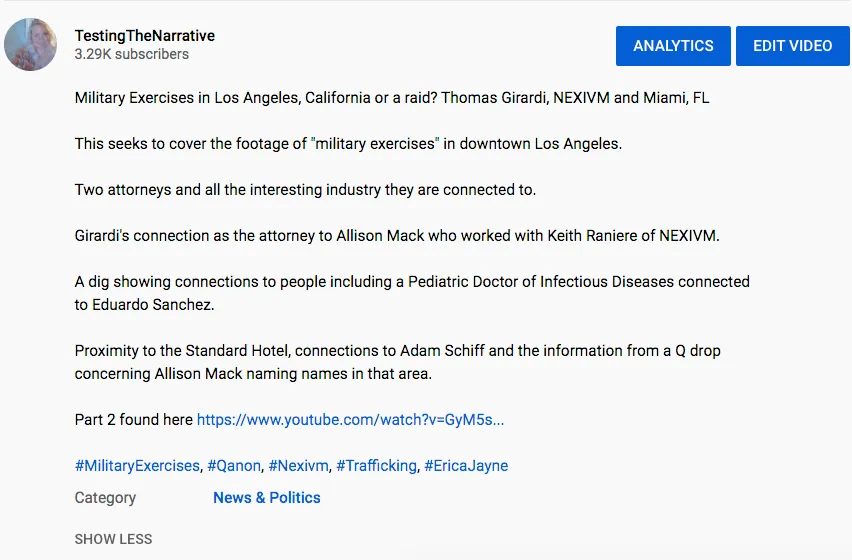Visit the #Trafficking hashtag page

click(377, 466)
